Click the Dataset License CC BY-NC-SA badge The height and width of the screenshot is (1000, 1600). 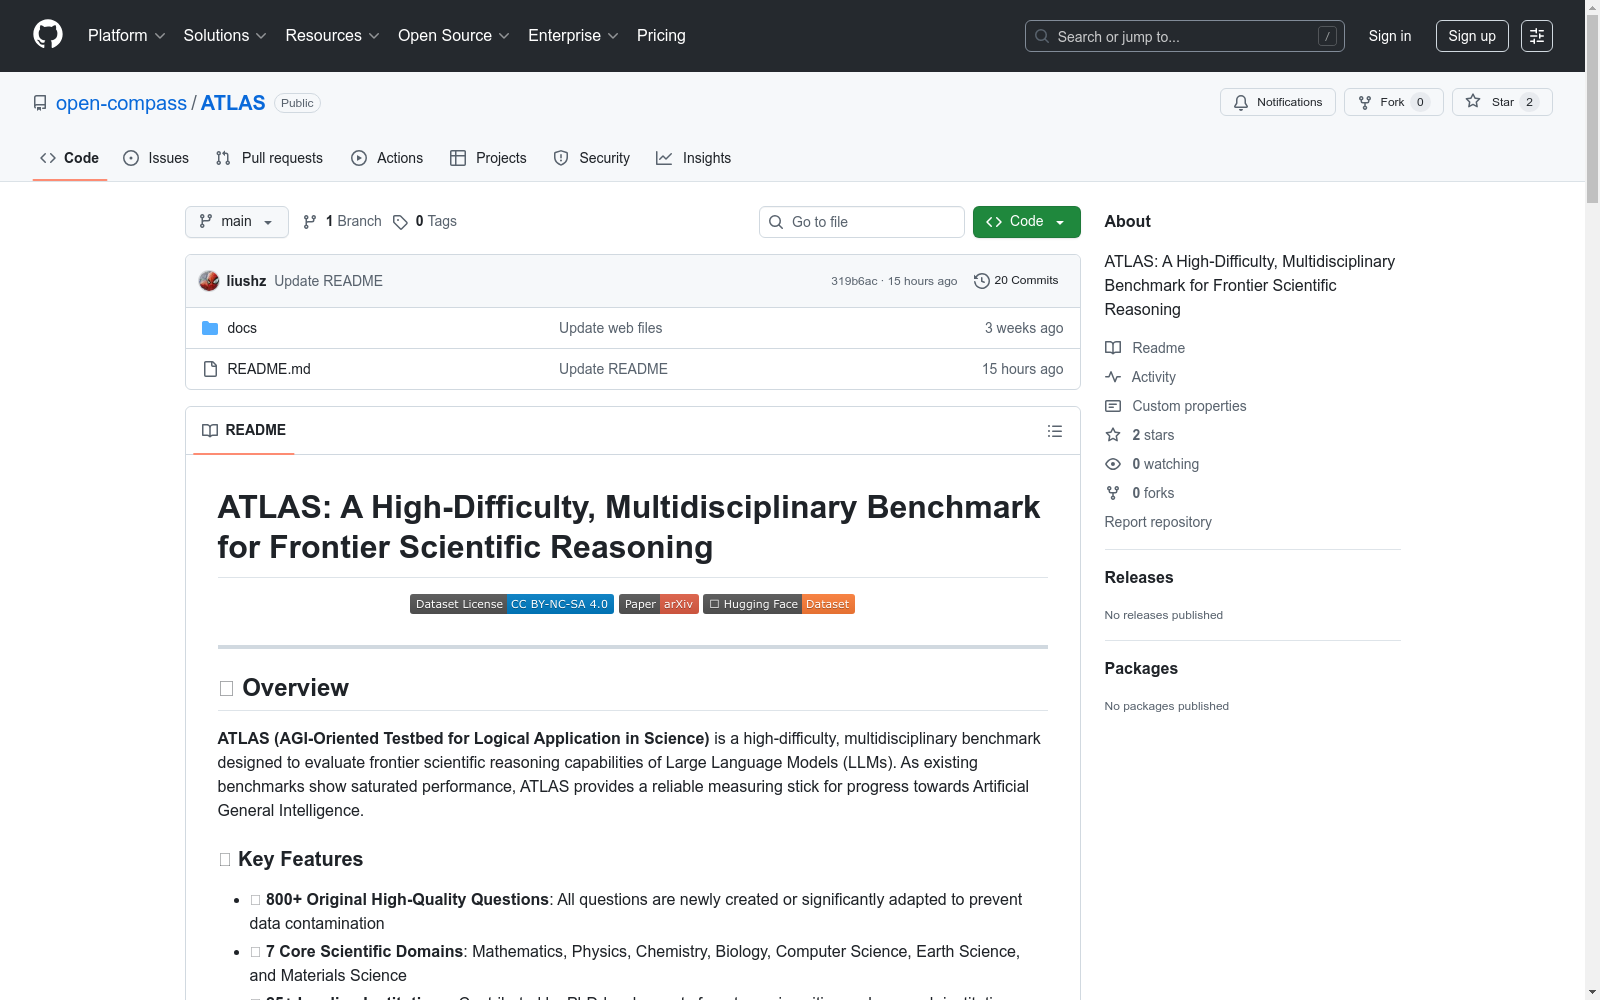point(512,604)
